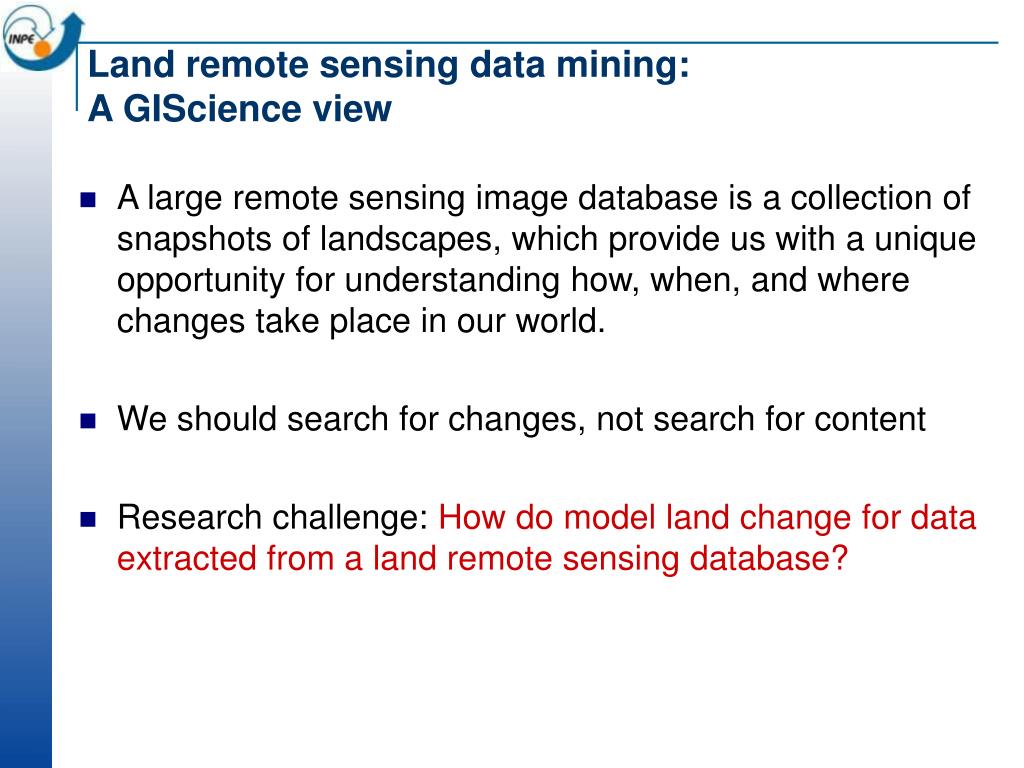Image resolution: width=1024 pixels, height=768 pixels.
Task: Click the bullet 'We should search for changes'
Action: tap(347, 419)
